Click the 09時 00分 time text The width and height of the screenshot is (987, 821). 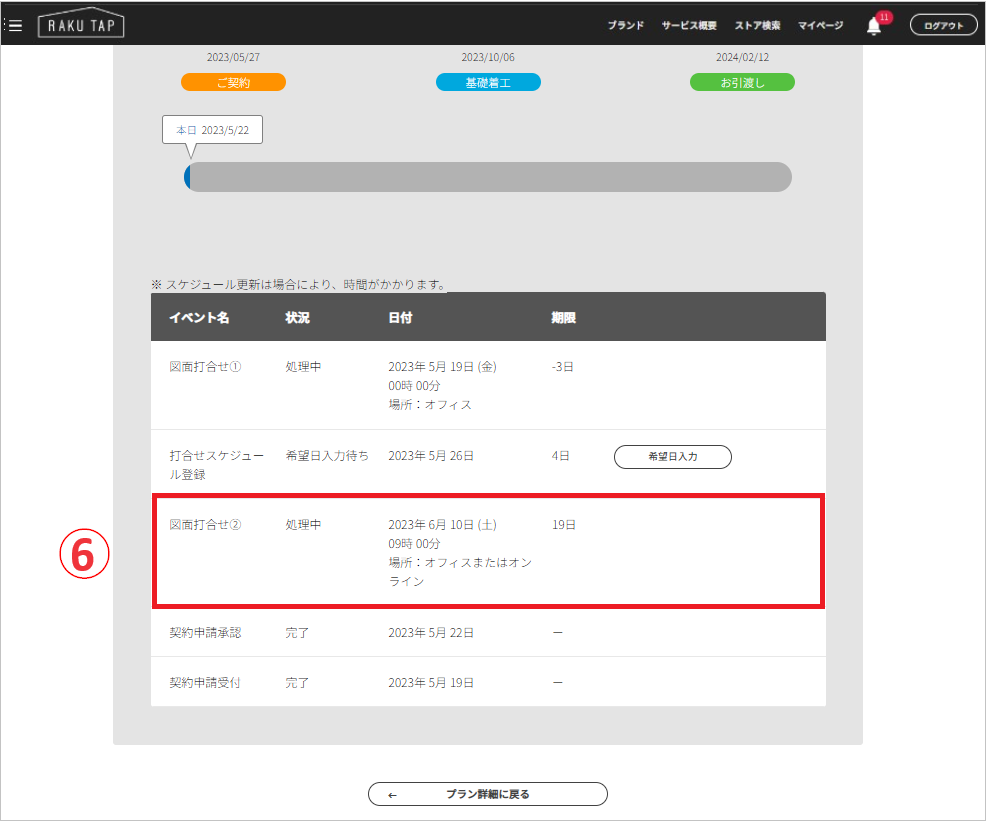[x=414, y=543]
